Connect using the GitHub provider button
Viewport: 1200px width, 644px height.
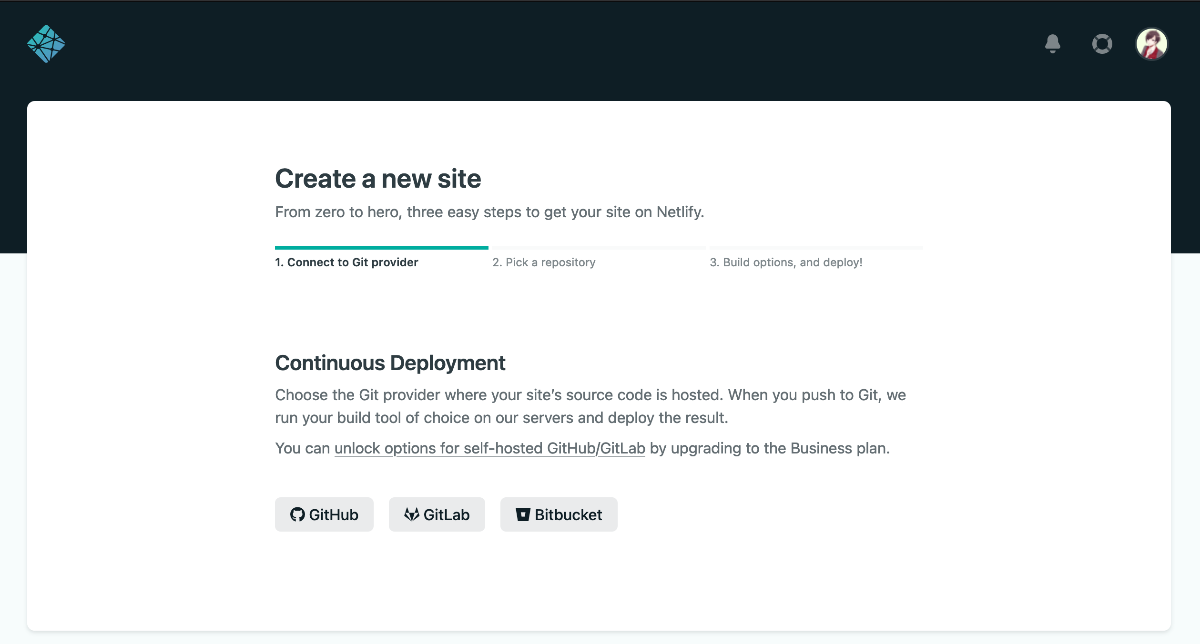point(324,514)
